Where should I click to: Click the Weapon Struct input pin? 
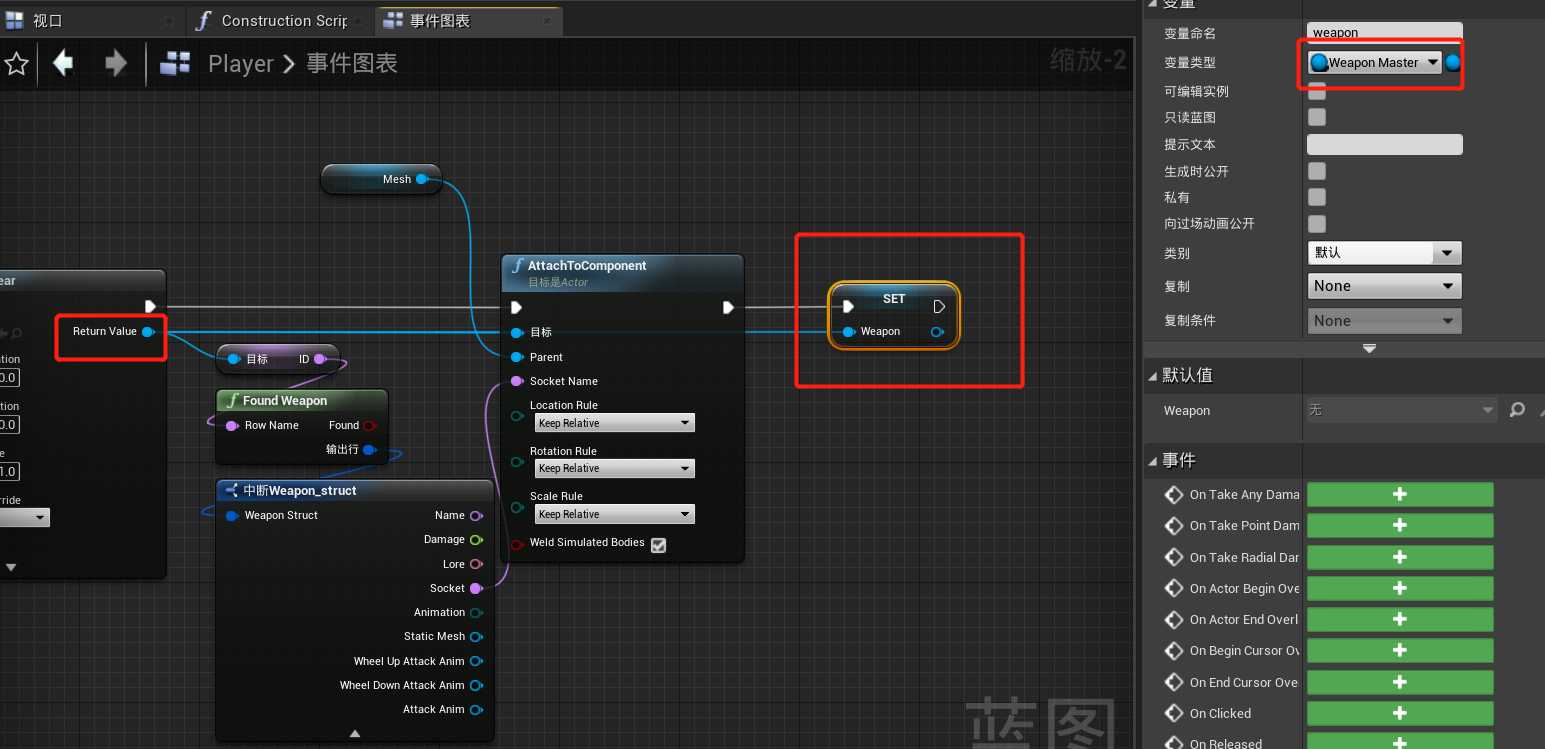click(232, 516)
